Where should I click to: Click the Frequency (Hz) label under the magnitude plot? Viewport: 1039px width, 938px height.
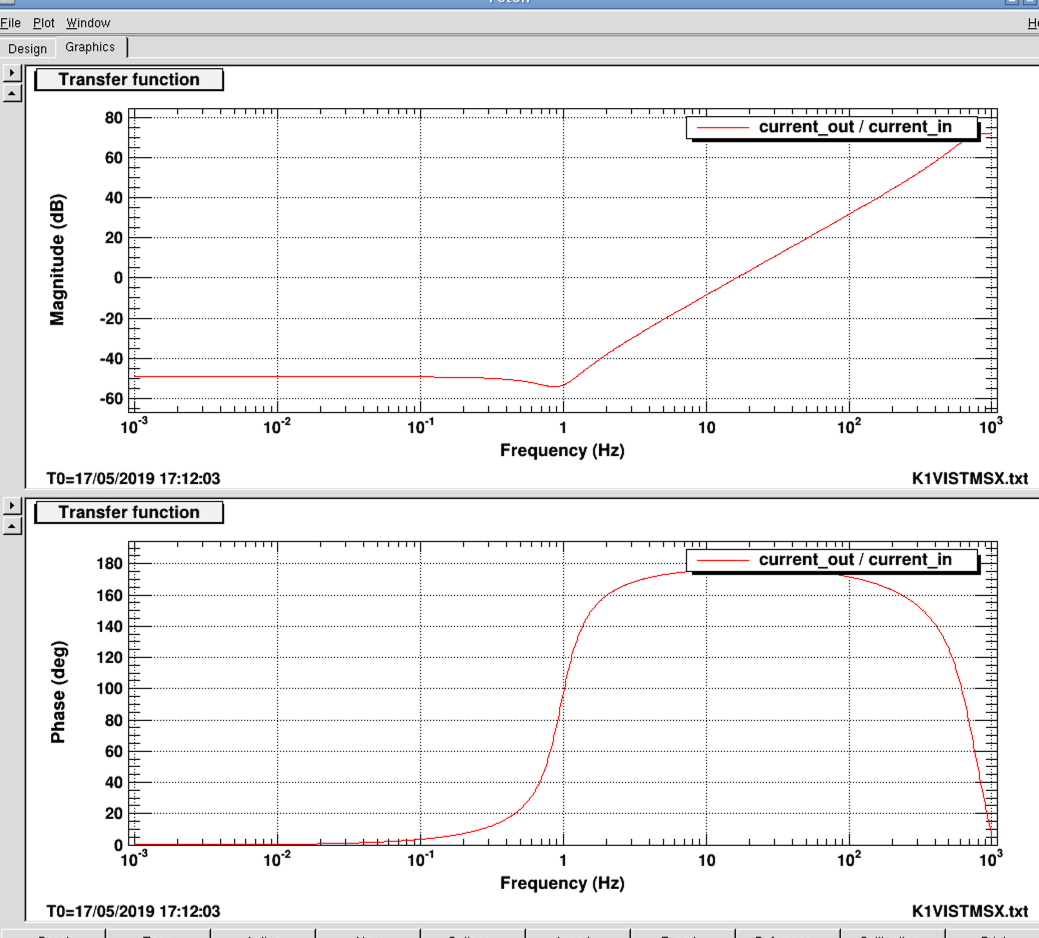[562, 450]
